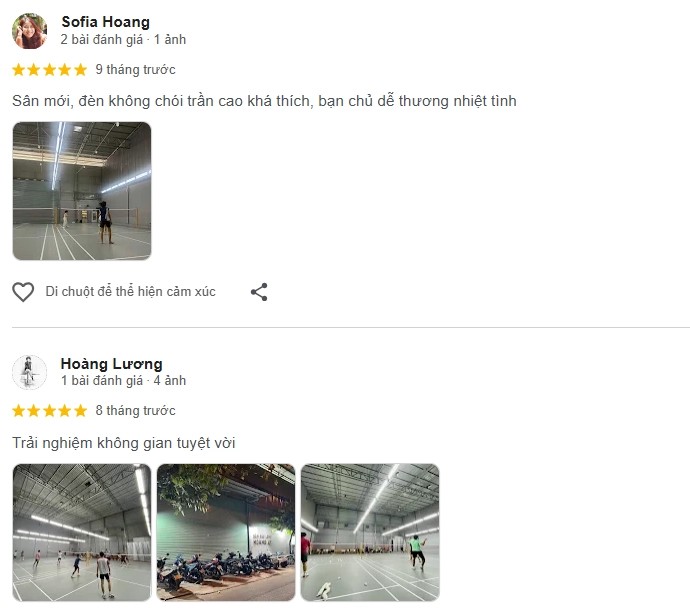Image resolution: width=690 pixels, height=613 pixels.
Task: Click Hoàng Lương's five-star rating
Action: (x=49, y=411)
